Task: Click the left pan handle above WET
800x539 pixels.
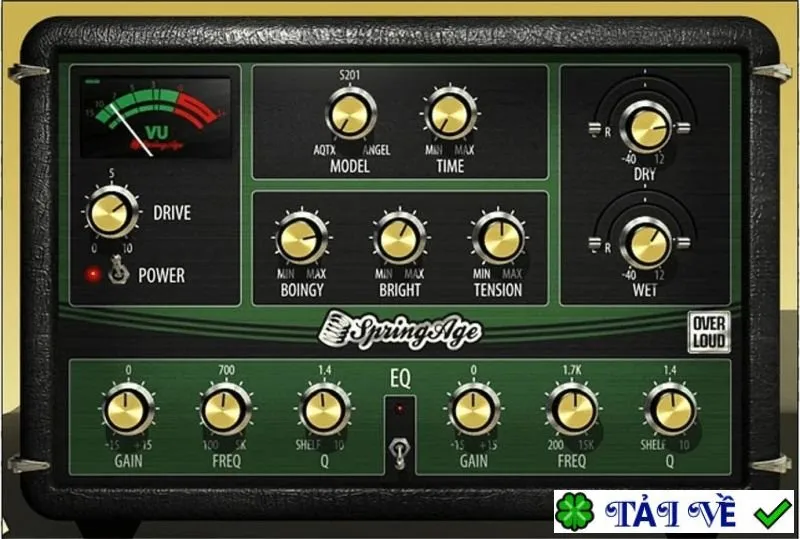Action: coord(595,243)
